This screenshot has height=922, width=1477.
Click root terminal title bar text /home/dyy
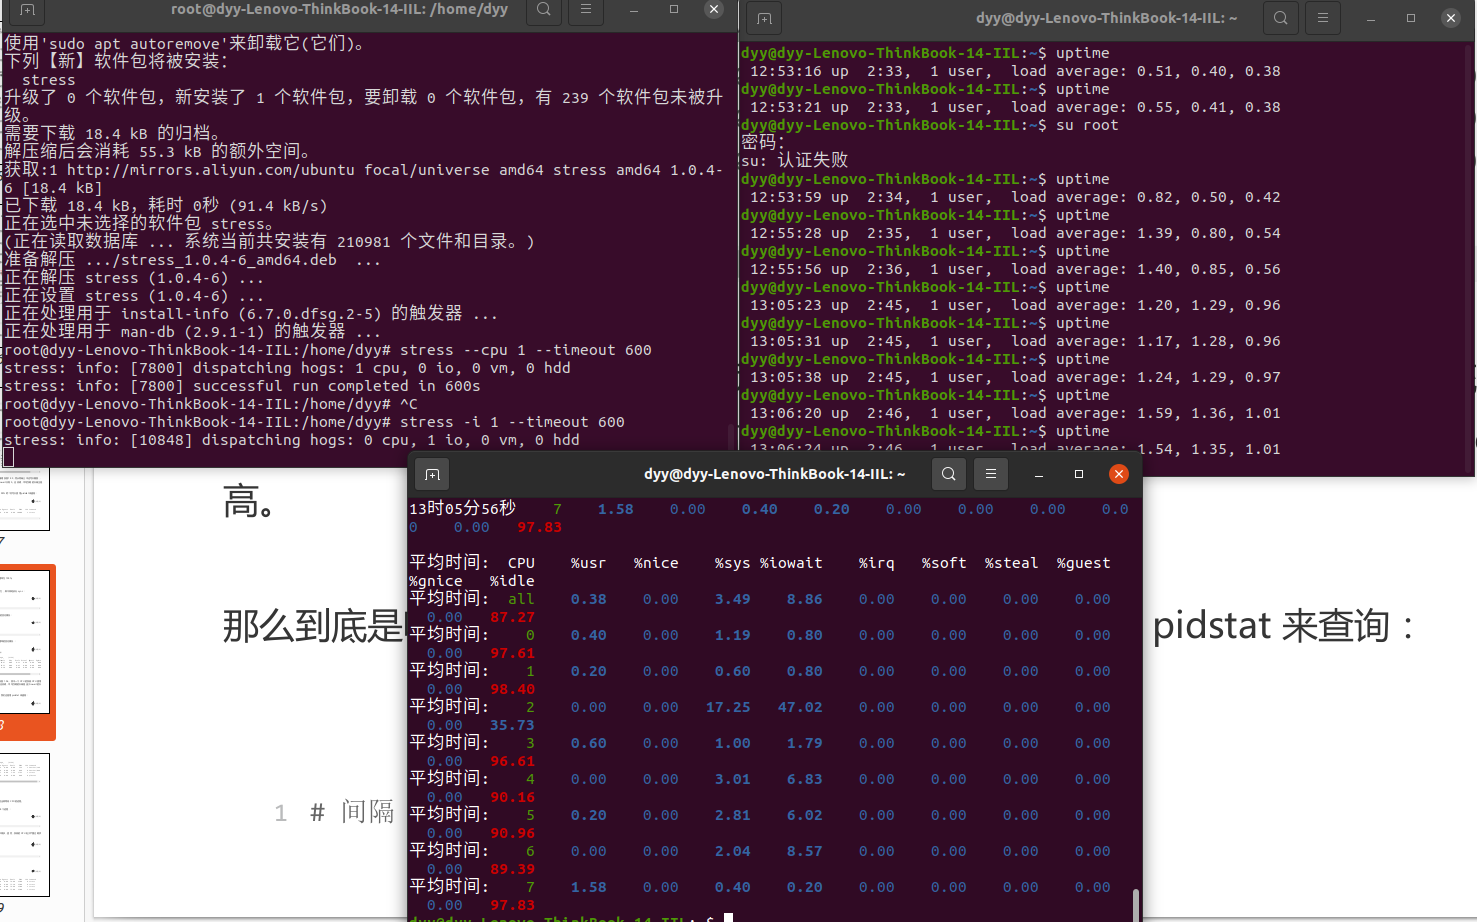pyautogui.click(x=469, y=9)
